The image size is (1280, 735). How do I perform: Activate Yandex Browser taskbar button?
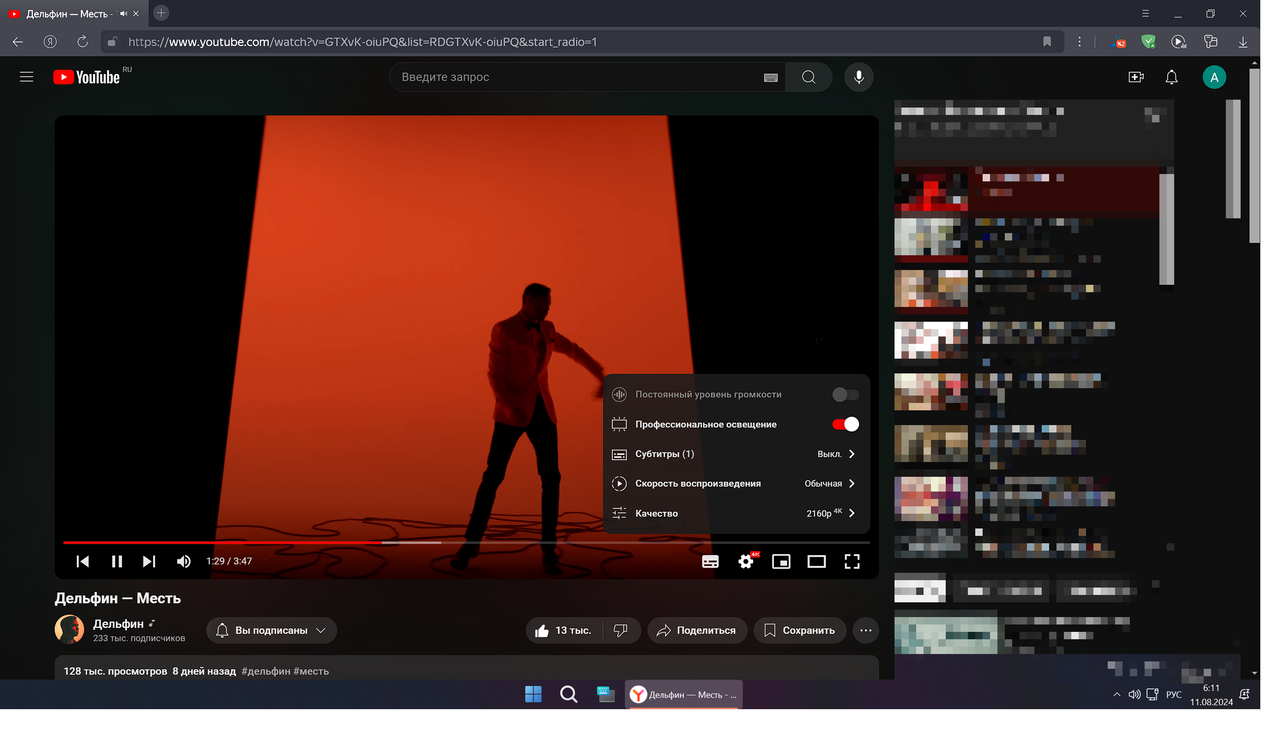(x=684, y=694)
